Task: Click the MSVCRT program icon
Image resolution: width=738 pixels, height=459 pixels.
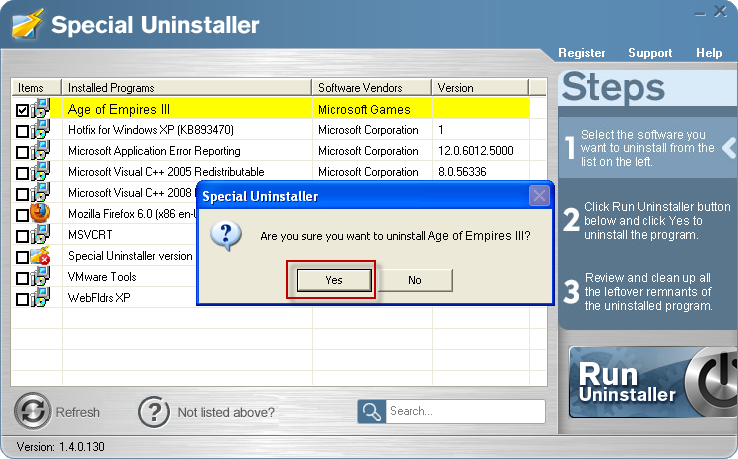Action: click(40, 234)
